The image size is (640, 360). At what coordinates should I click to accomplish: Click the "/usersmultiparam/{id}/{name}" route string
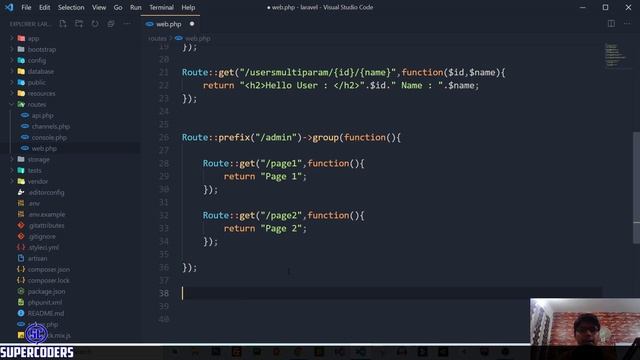point(318,72)
